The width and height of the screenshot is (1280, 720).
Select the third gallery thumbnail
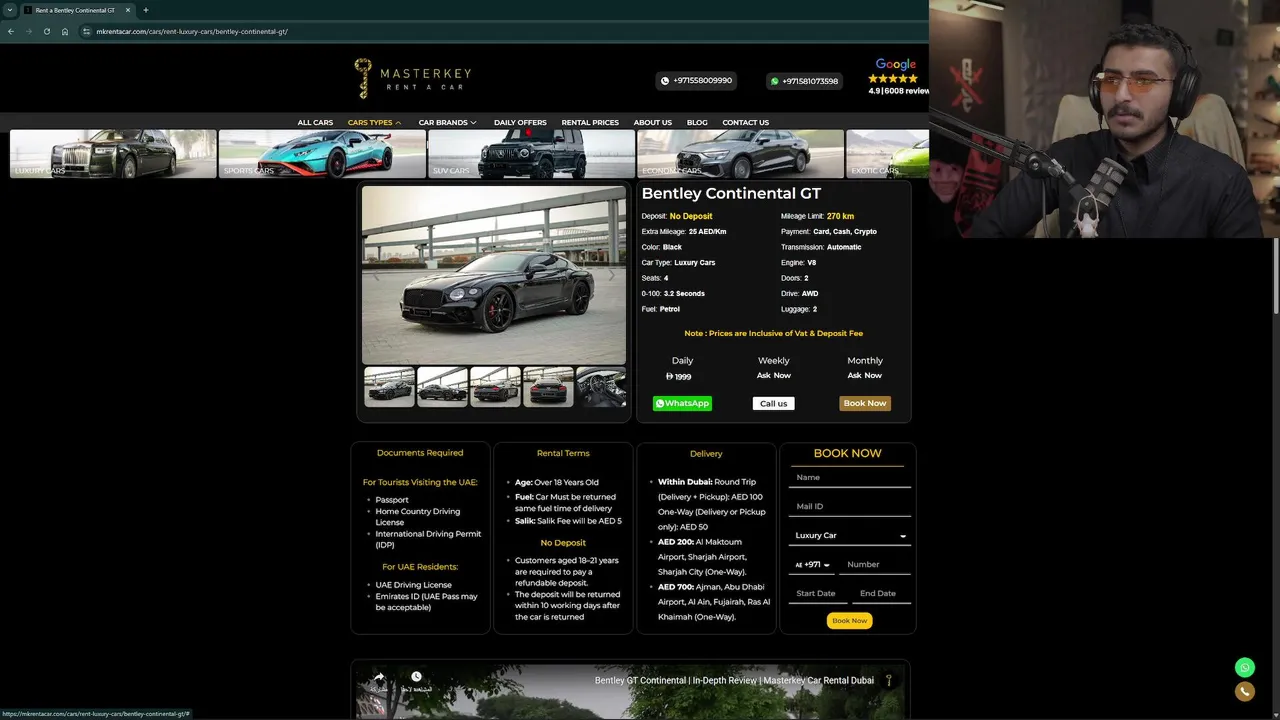[x=495, y=387]
